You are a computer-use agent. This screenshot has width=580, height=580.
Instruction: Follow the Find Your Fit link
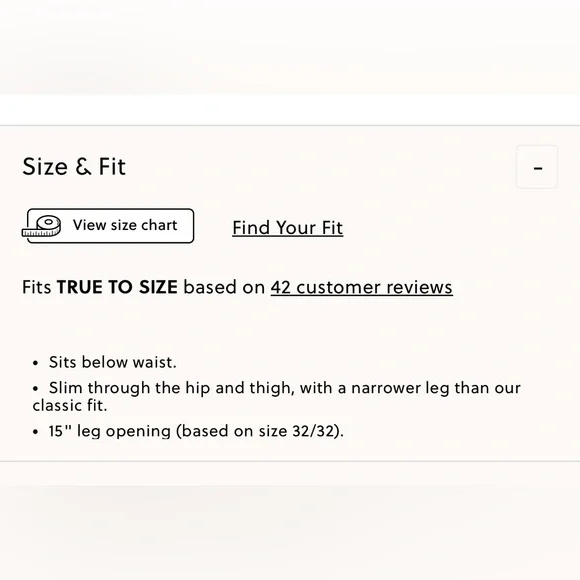(x=287, y=227)
